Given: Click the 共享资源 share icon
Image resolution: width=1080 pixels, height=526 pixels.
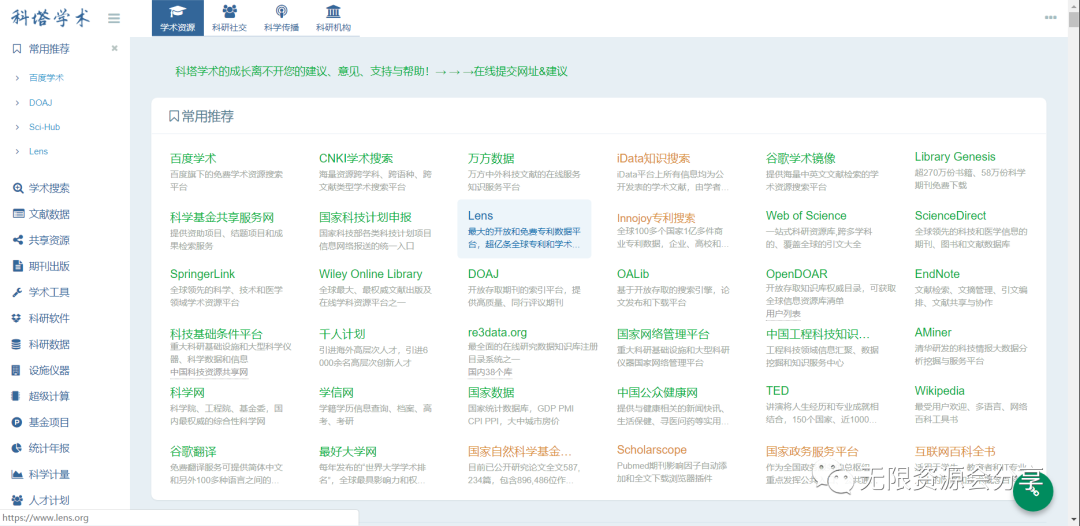Looking at the screenshot, I should point(18,240).
